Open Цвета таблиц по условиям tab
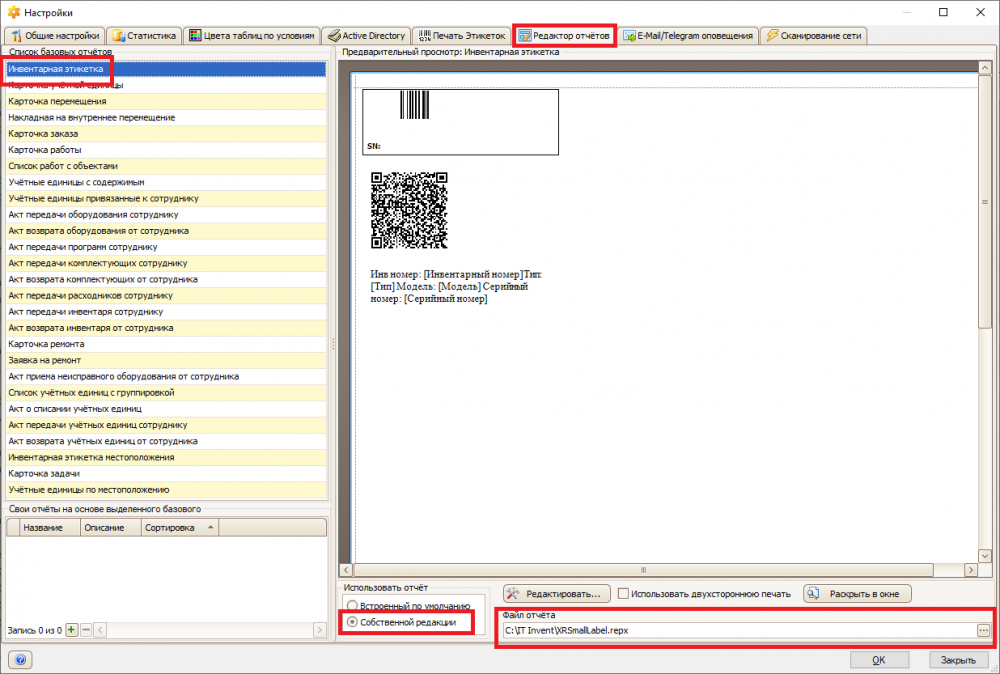1000x674 pixels. (252, 36)
